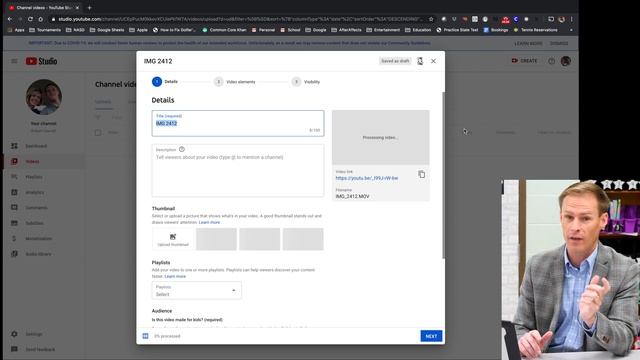The image size is (640, 360).
Task: Select the first auto-generated thumbnail placeholder
Action: 216,239
